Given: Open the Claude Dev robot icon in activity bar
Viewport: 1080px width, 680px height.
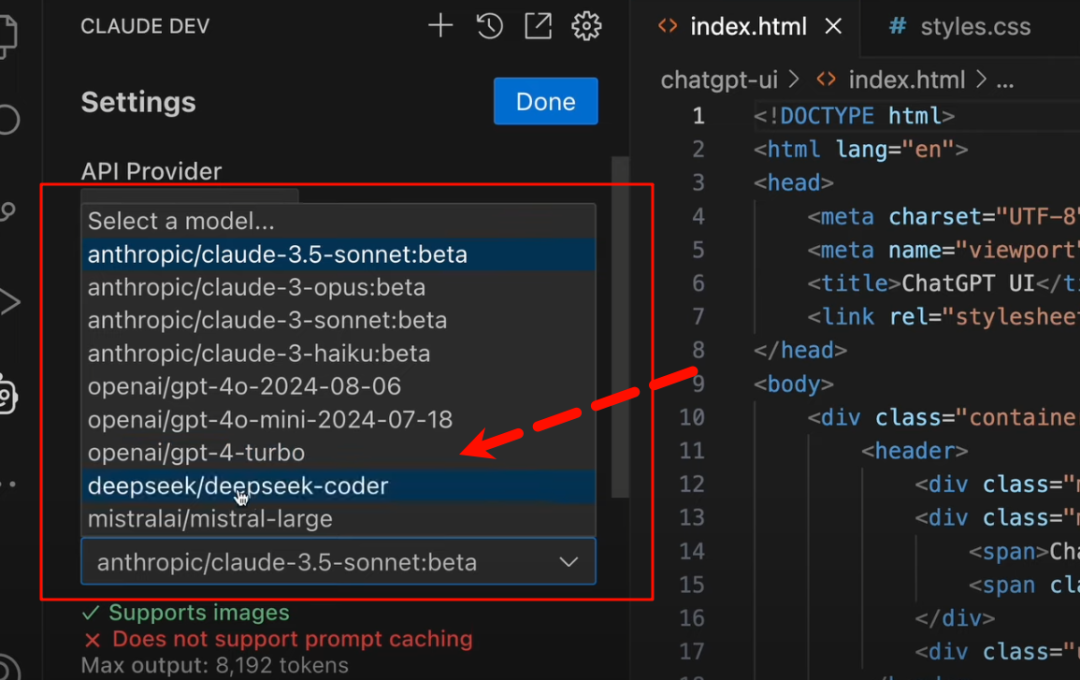Looking at the screenshot, I should (7, 394).
